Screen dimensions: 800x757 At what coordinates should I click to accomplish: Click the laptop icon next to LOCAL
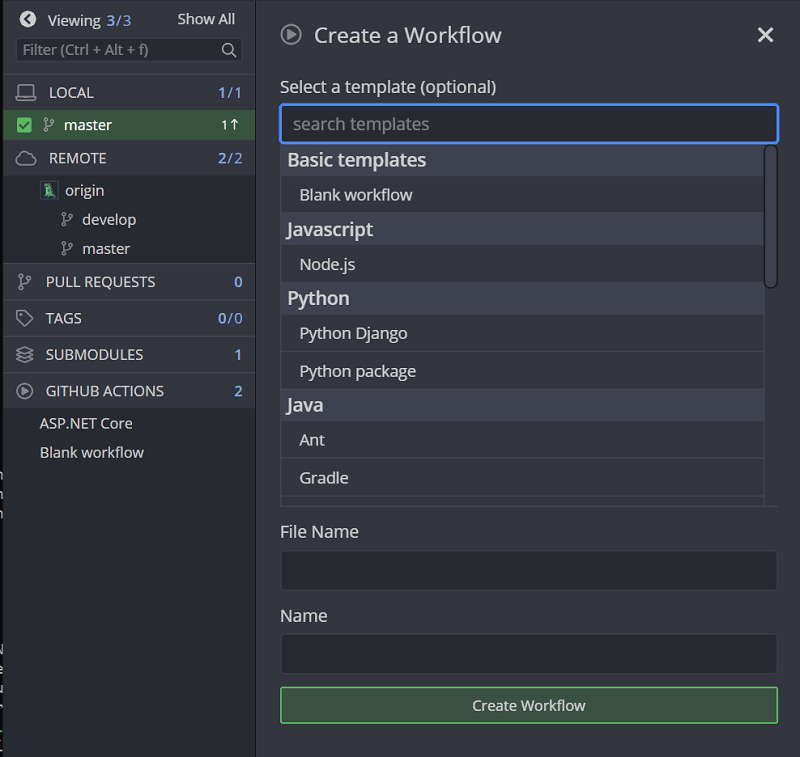click(25, 93)
